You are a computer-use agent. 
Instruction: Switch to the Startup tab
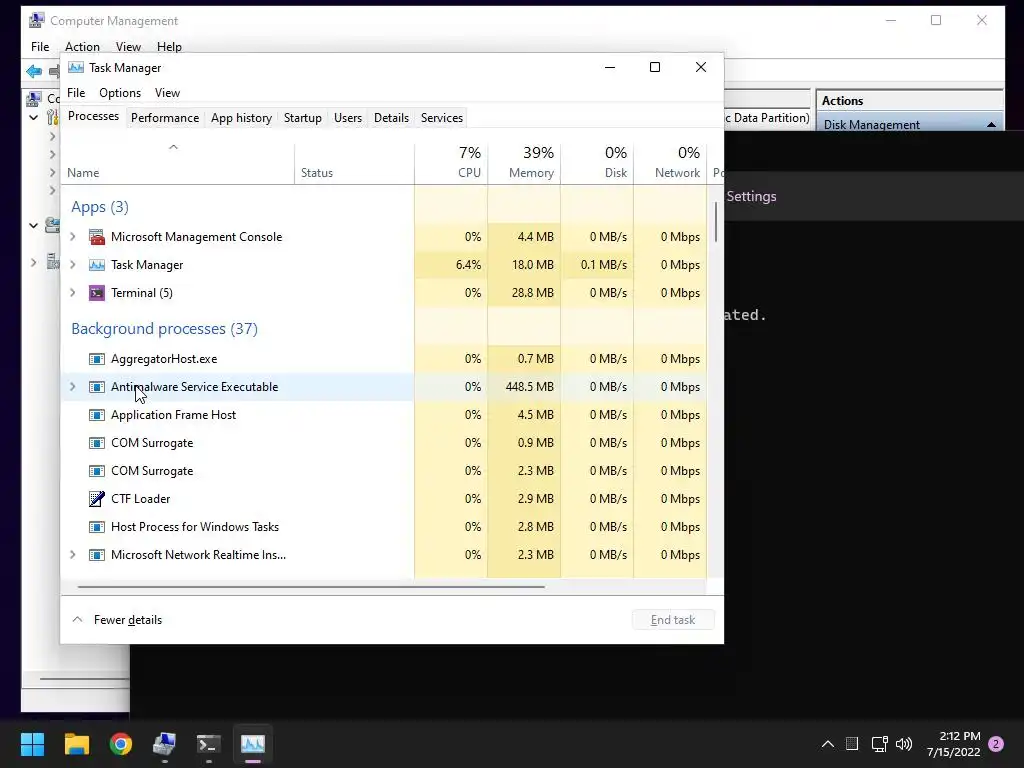[x=302, y=118]
